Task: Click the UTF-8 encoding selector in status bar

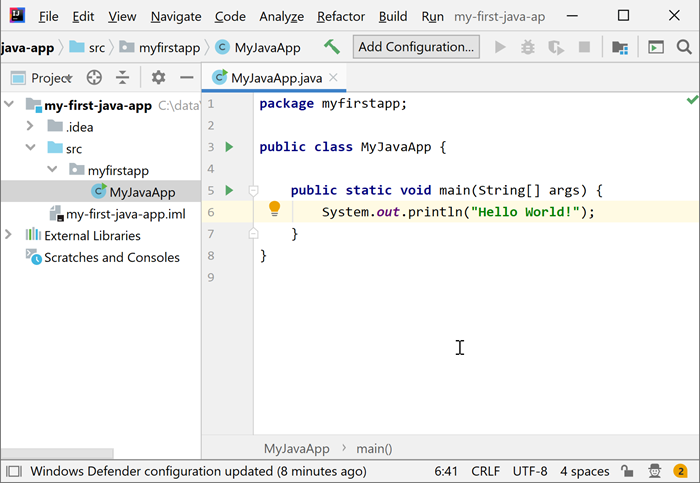Action: (x=530, y=471)
